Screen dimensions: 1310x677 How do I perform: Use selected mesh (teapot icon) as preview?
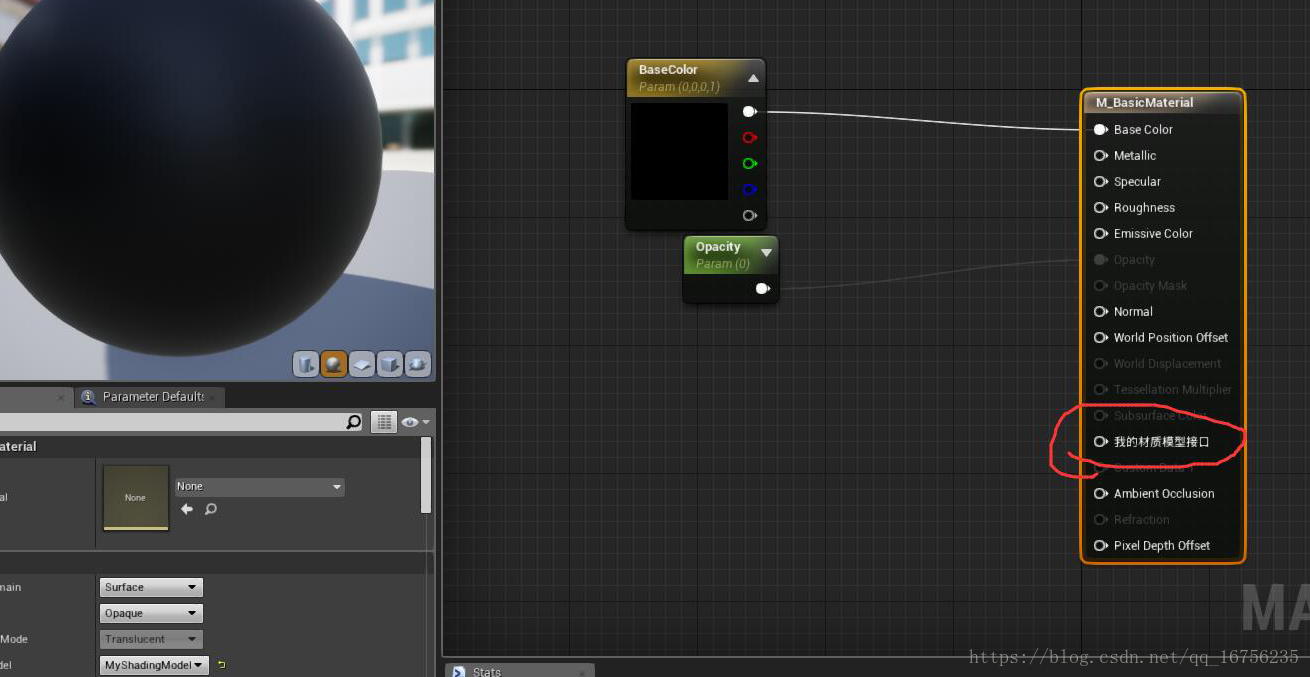click(418, 364)
